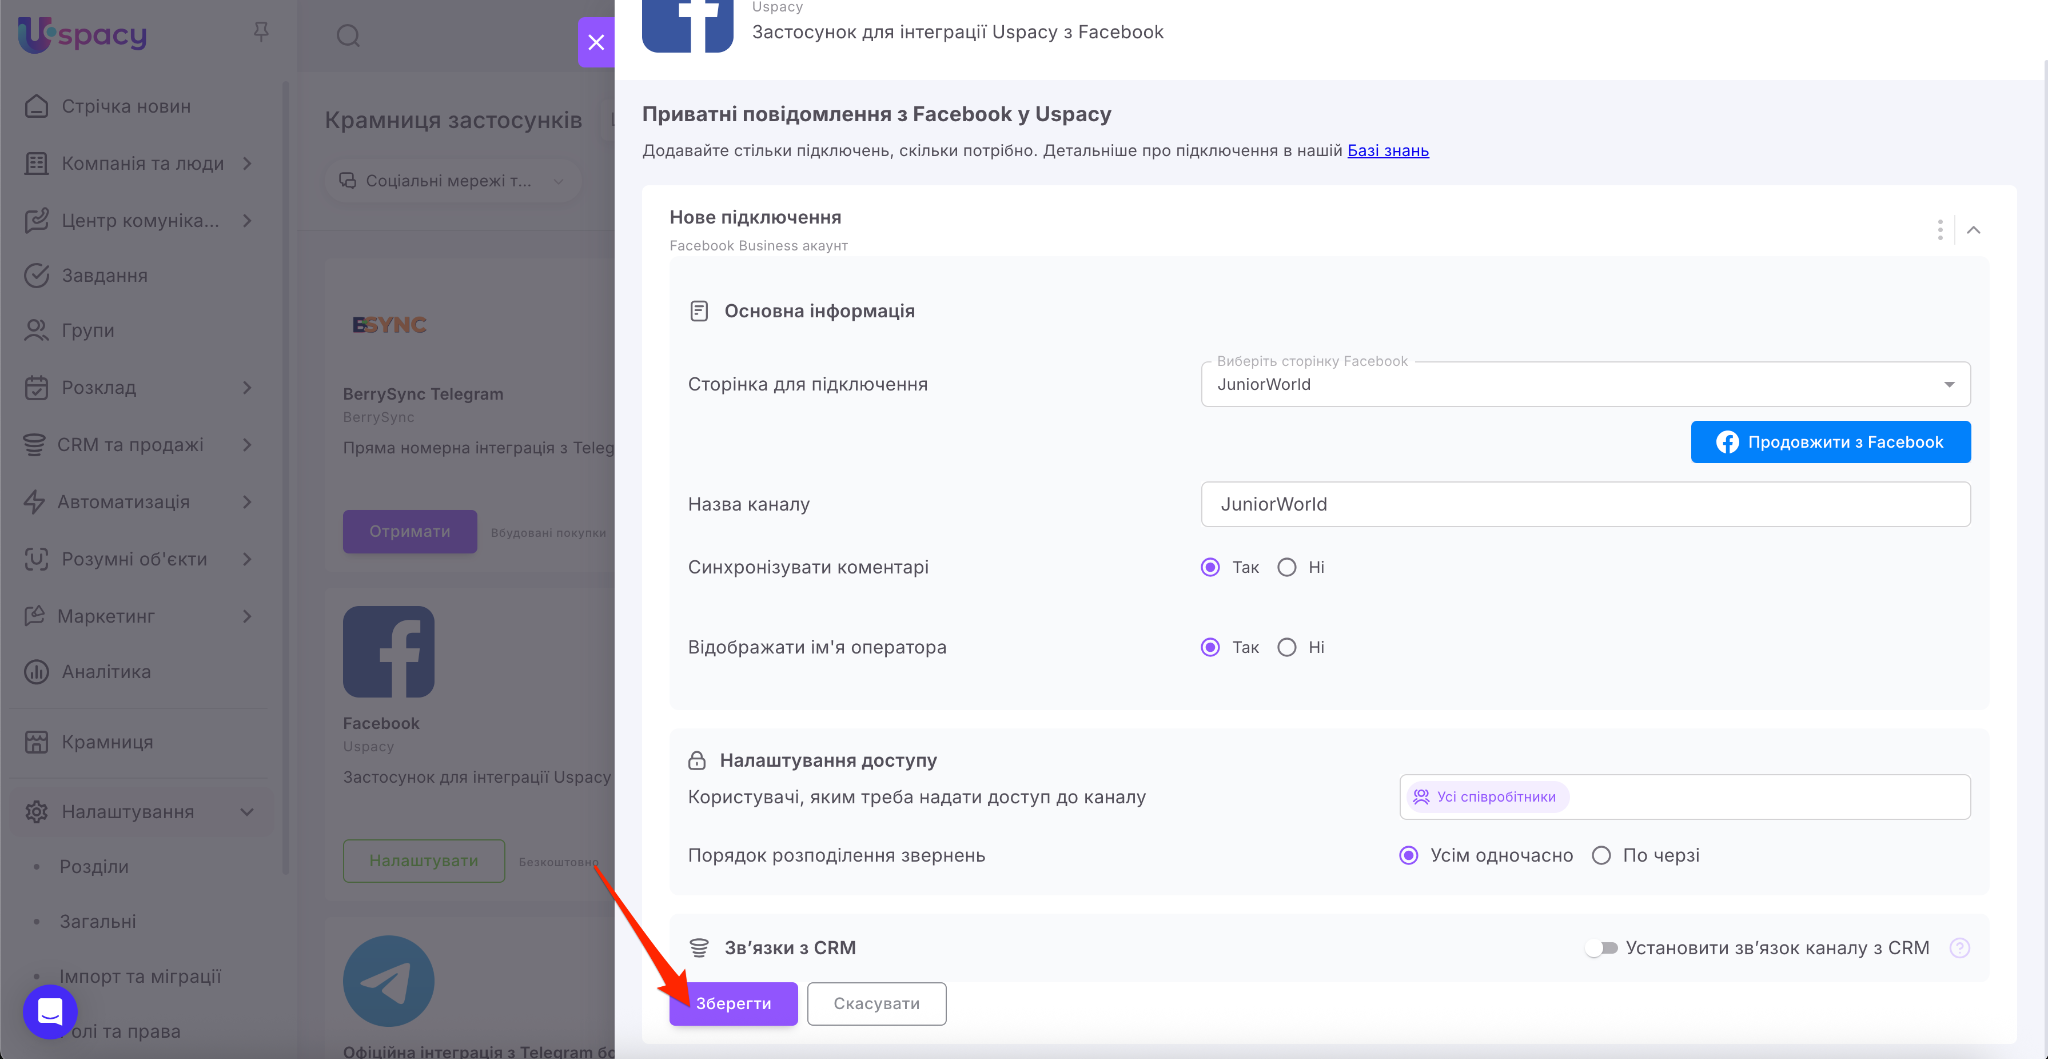Choose По черзі distribution order

(x=1601, y=855)
